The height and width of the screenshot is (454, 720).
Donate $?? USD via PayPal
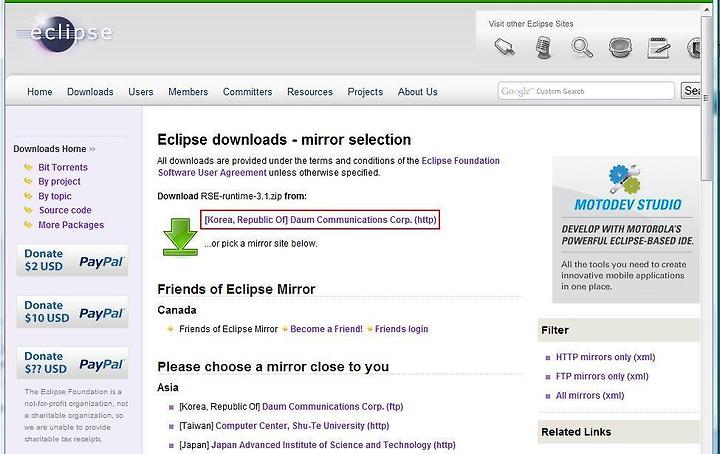pos(72,363)
